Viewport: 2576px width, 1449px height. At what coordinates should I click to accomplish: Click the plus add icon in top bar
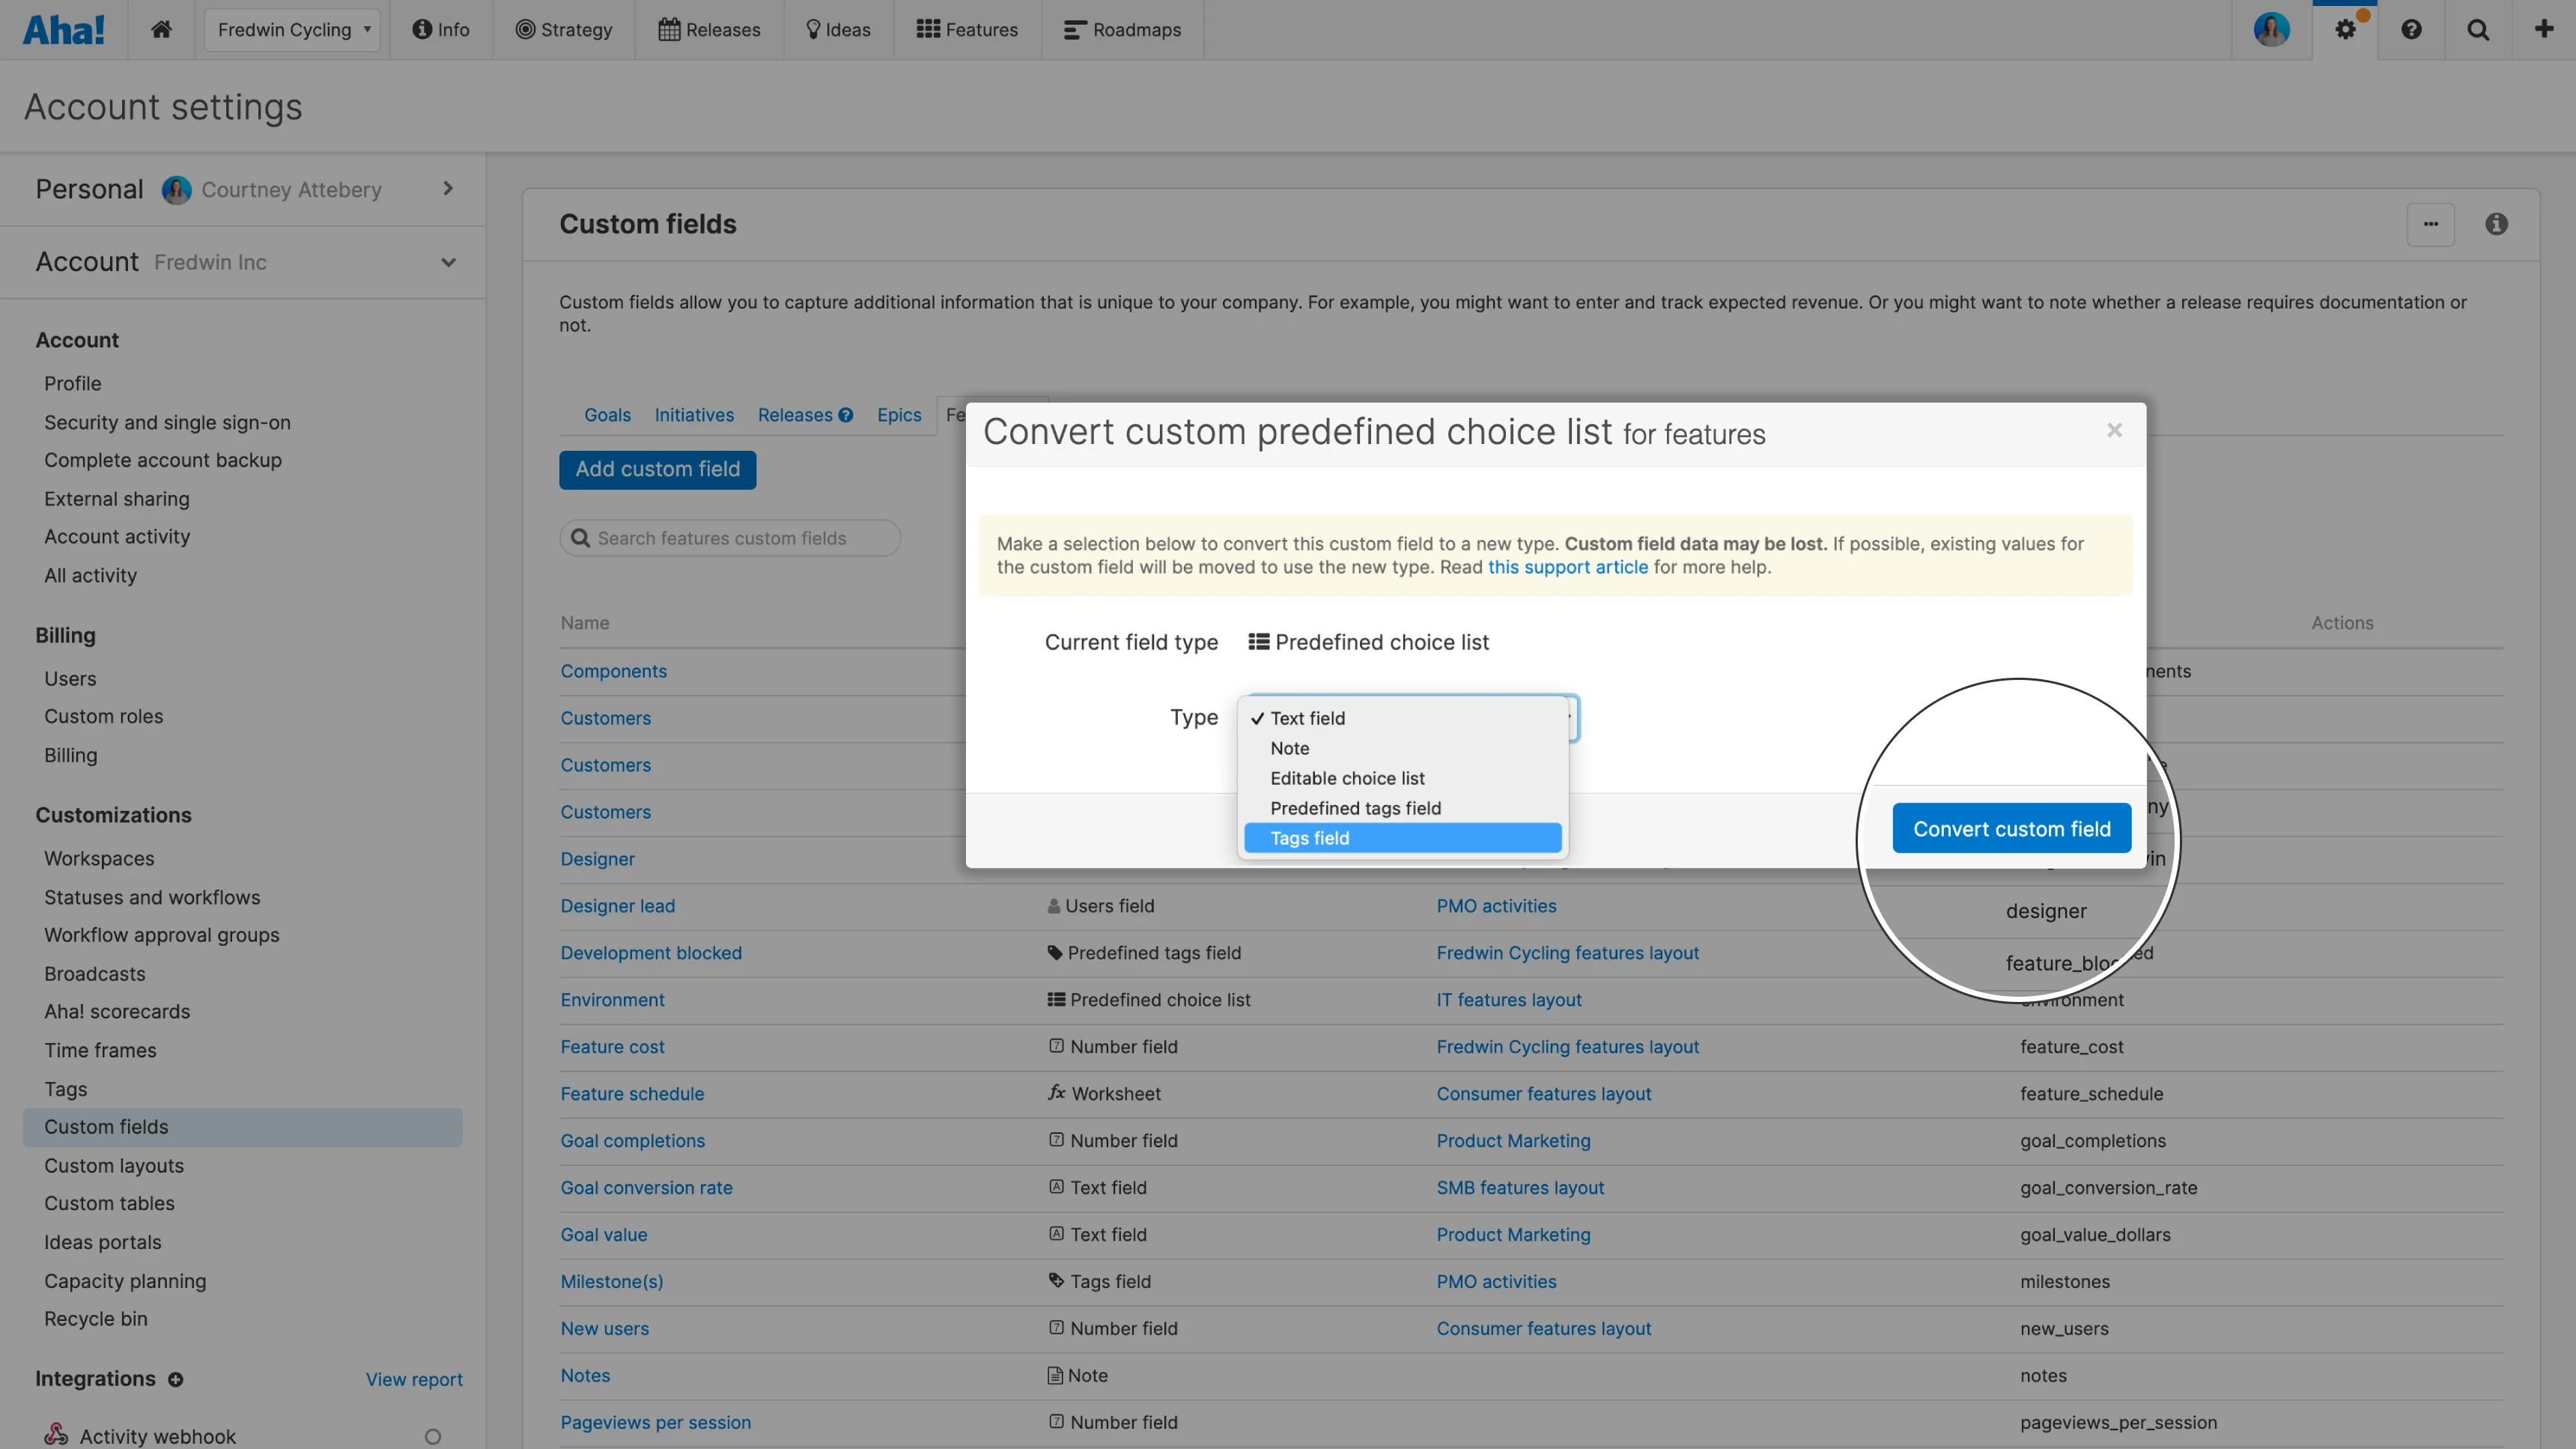click(x=2544, y=29)
